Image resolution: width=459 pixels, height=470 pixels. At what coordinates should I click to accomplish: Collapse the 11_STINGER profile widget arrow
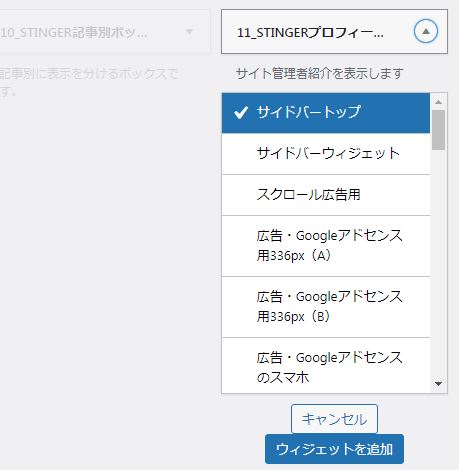(x=426, y=31)
